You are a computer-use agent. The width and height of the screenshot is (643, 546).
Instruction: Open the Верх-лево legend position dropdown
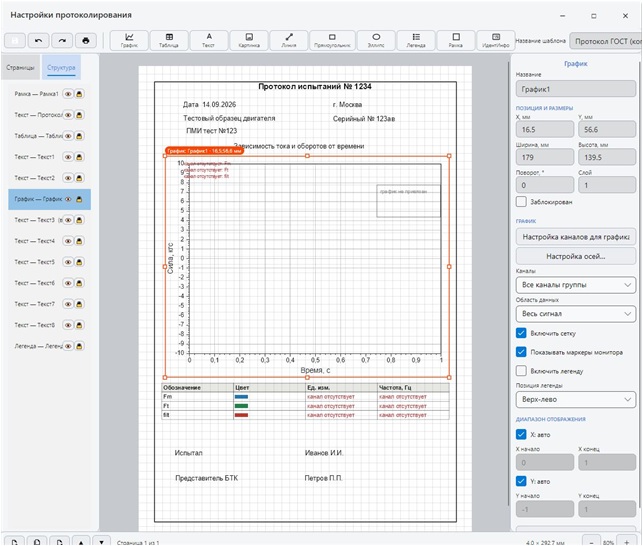(x=576, y=399)
